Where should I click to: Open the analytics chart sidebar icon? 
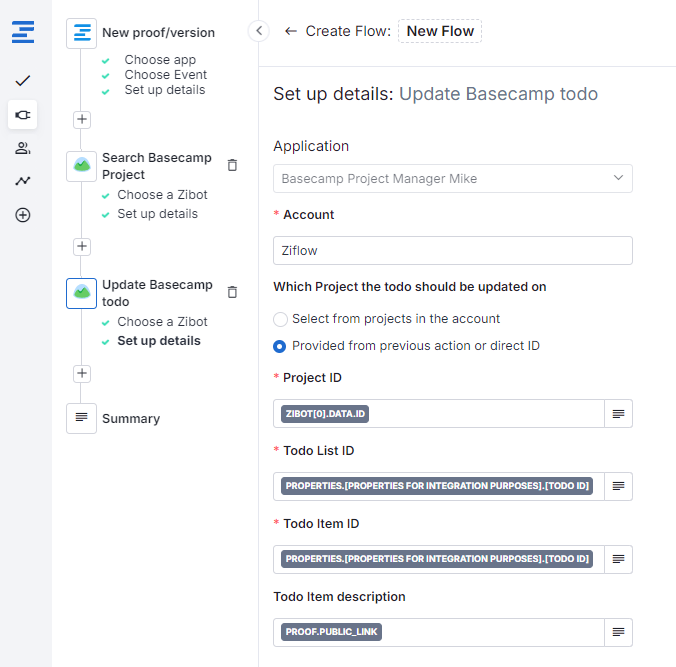23,181
